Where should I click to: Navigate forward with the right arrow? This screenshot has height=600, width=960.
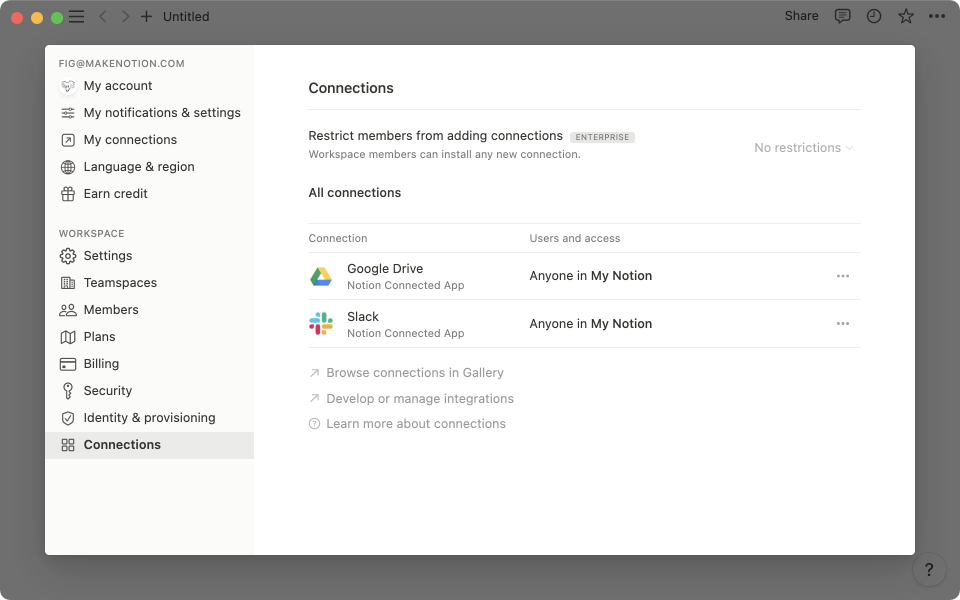click(x=125, y=17)
